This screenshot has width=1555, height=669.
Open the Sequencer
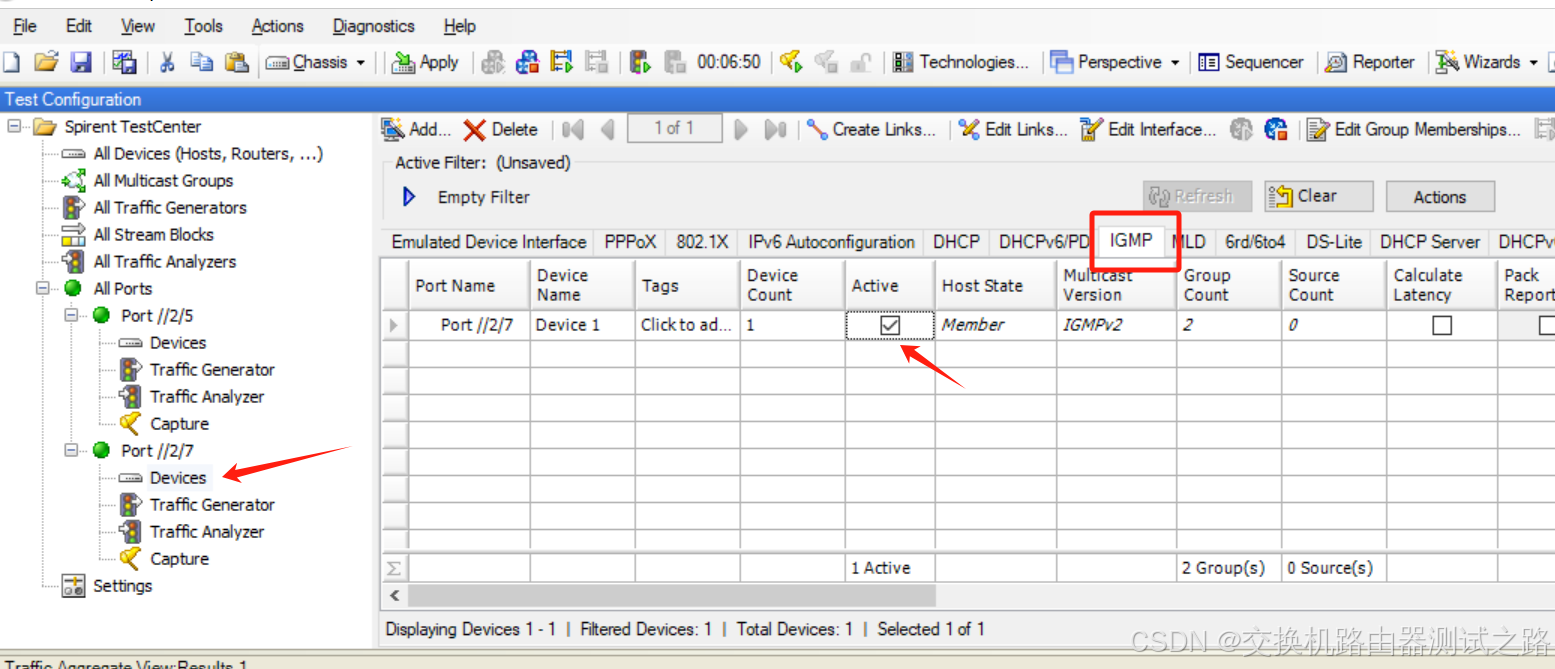pos(1251,62)
